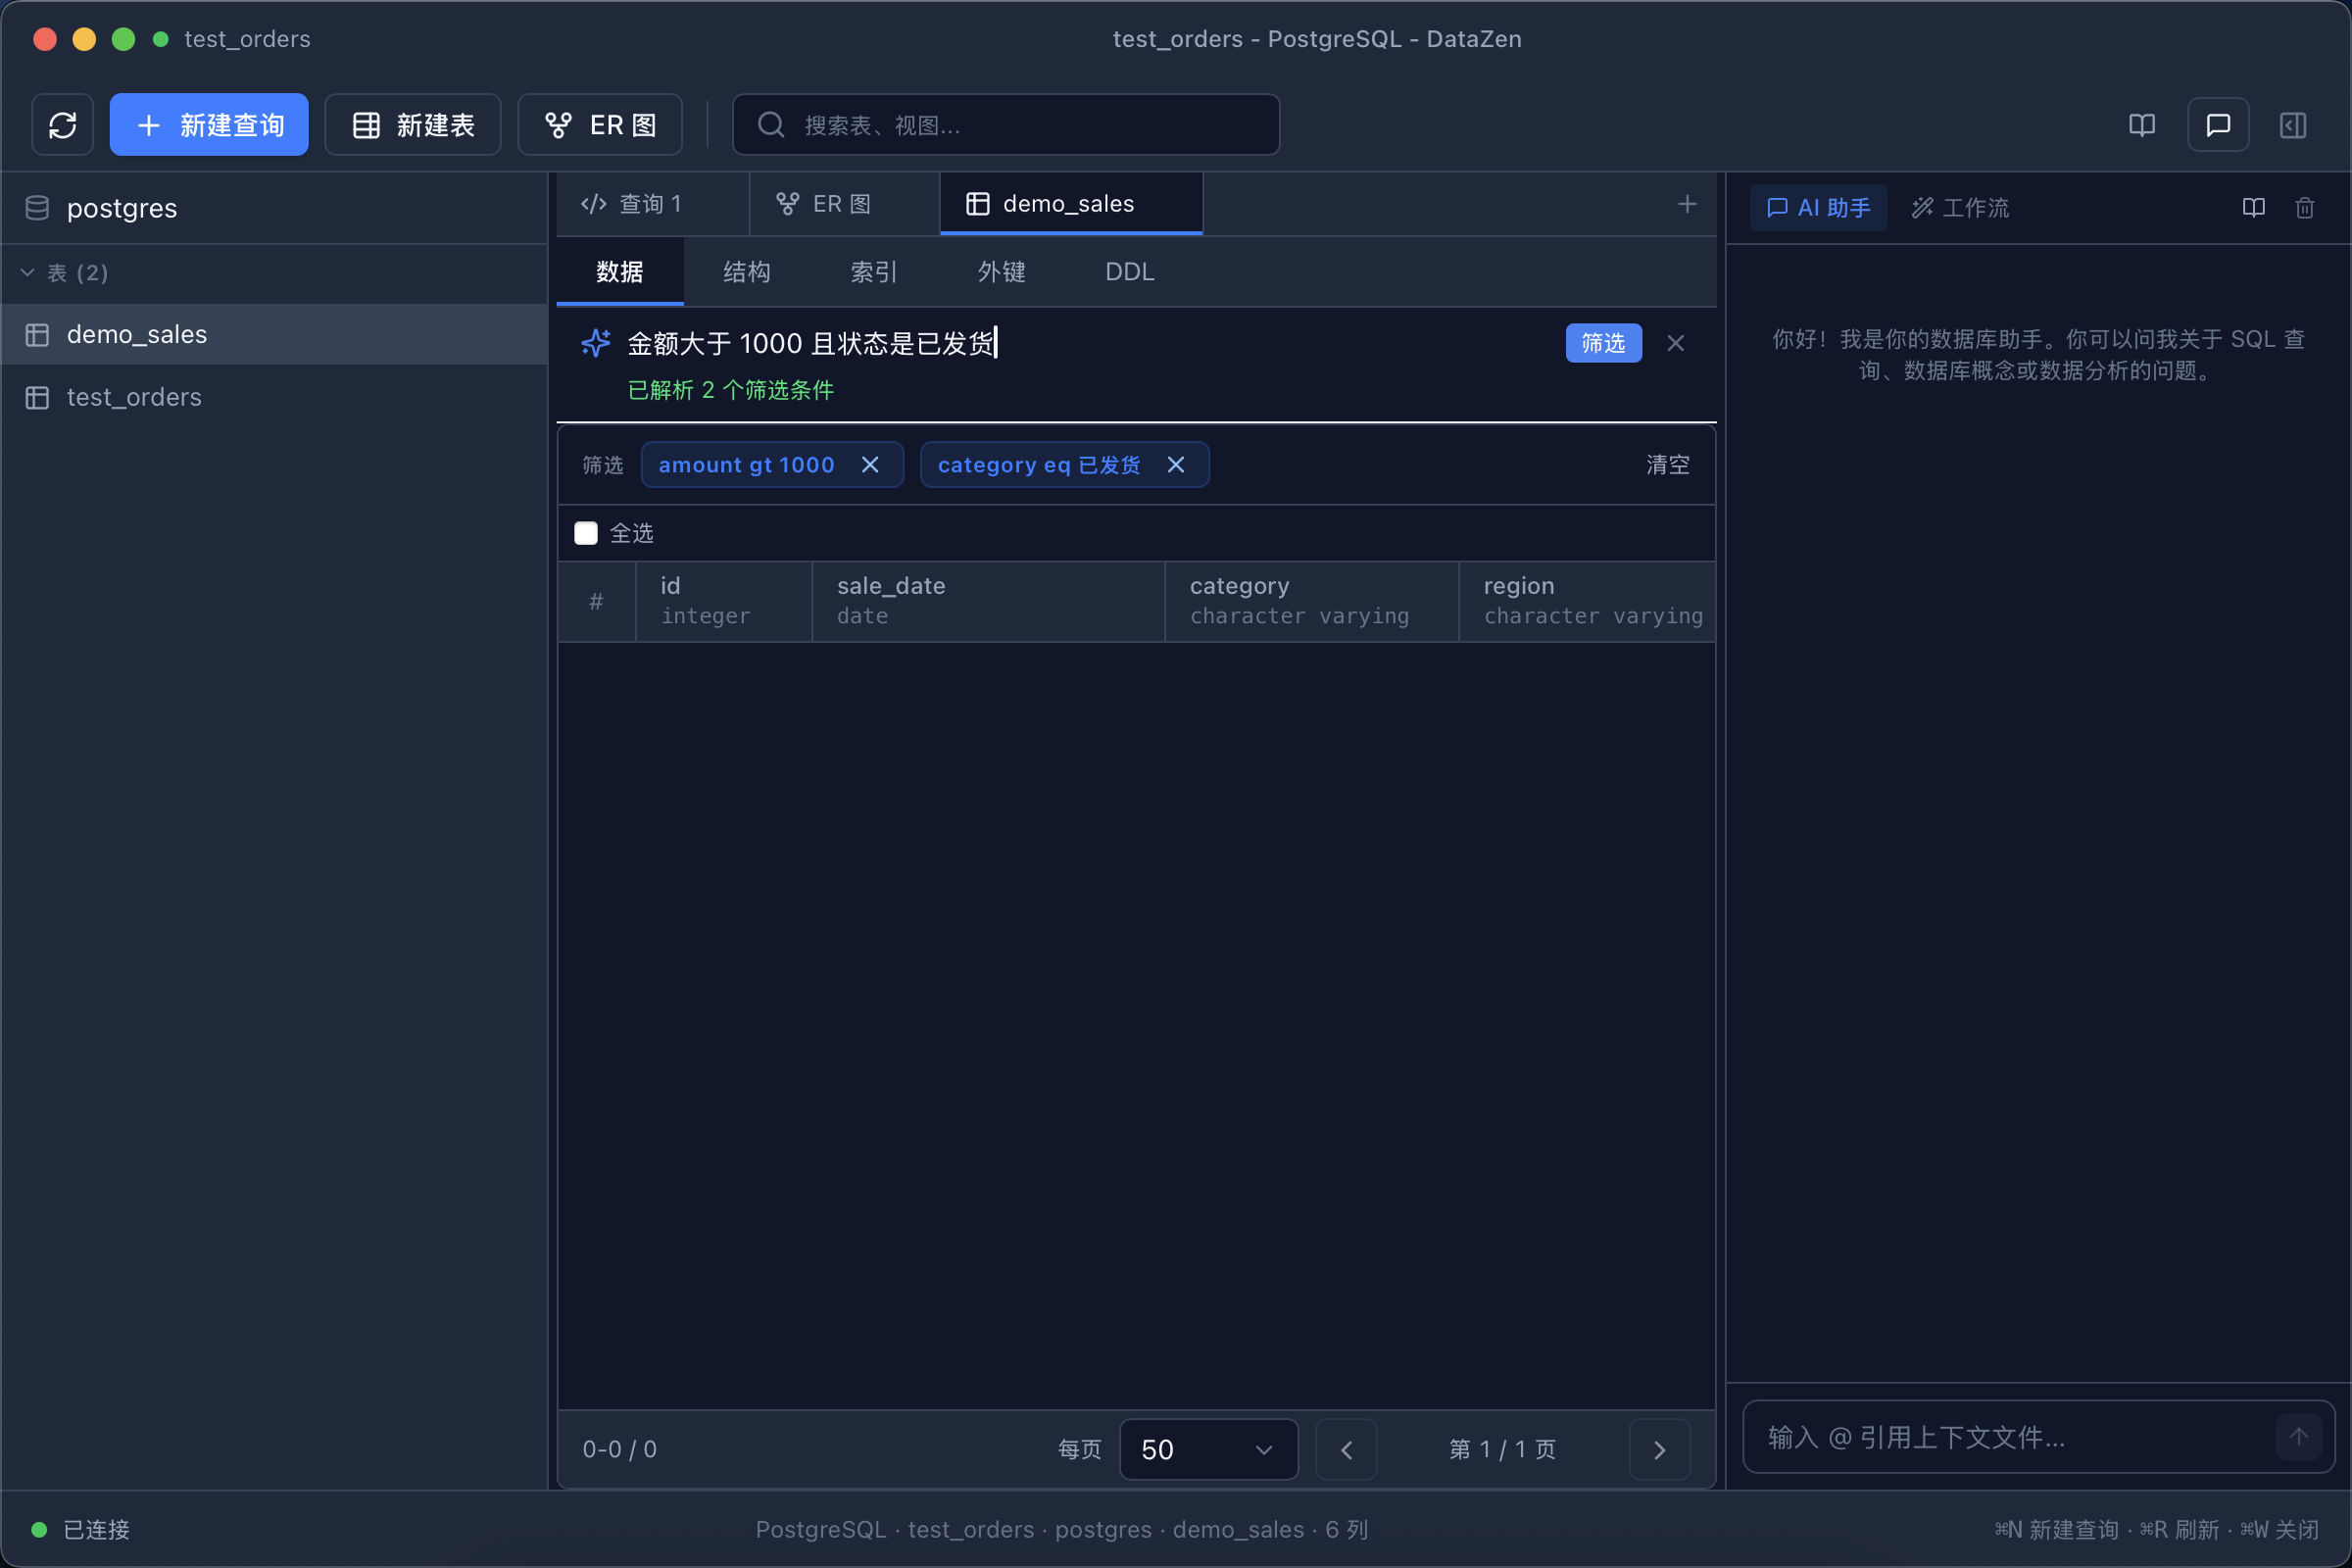Viewport: 2352px width, 1568px height.
Task: Click the test_orders title next to the green dot
Action: [247, 39]
